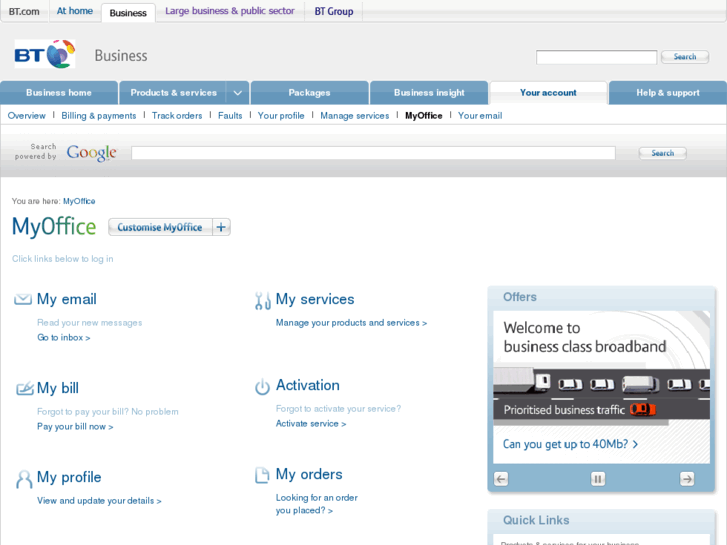Click the Business heading beside BT logo
This screenshot has width=727, height=545.
(121, 56)
